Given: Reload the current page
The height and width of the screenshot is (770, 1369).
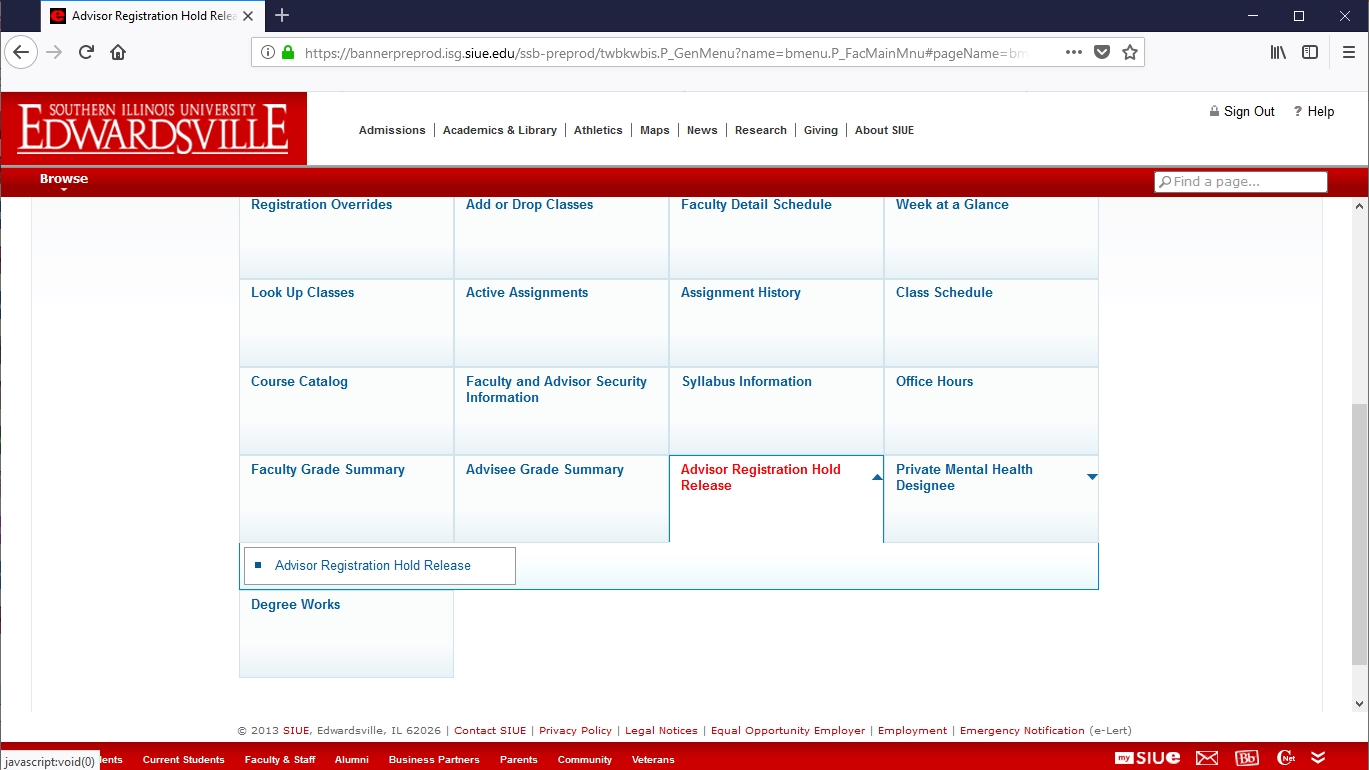Looking at the screenshot, I should [x=86, y=53].
